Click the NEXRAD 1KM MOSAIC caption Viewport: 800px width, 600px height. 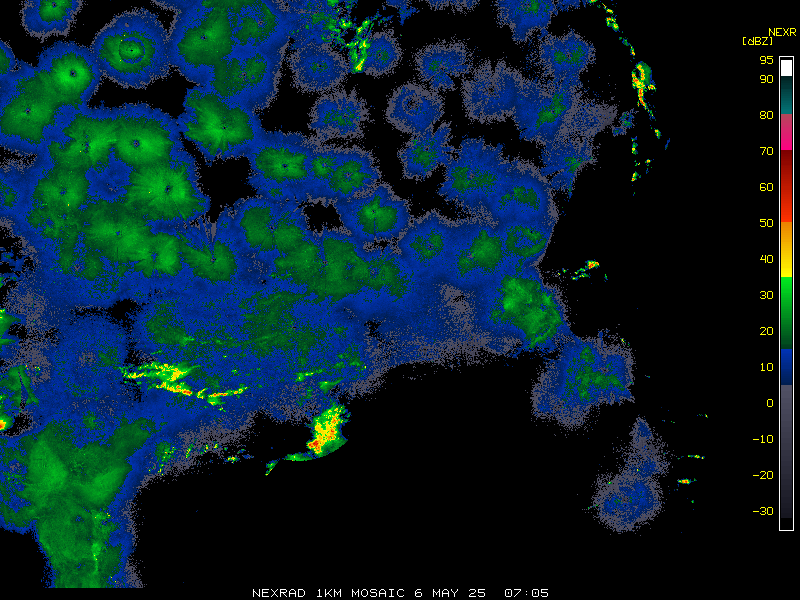(329, 593)
